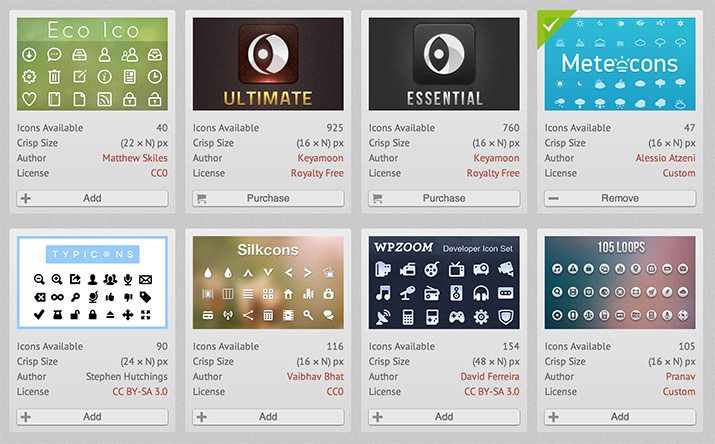Purchase the Essential icon set
This screenshot has width=715, height=444.
pyautogui.click(x=444, y=198)
